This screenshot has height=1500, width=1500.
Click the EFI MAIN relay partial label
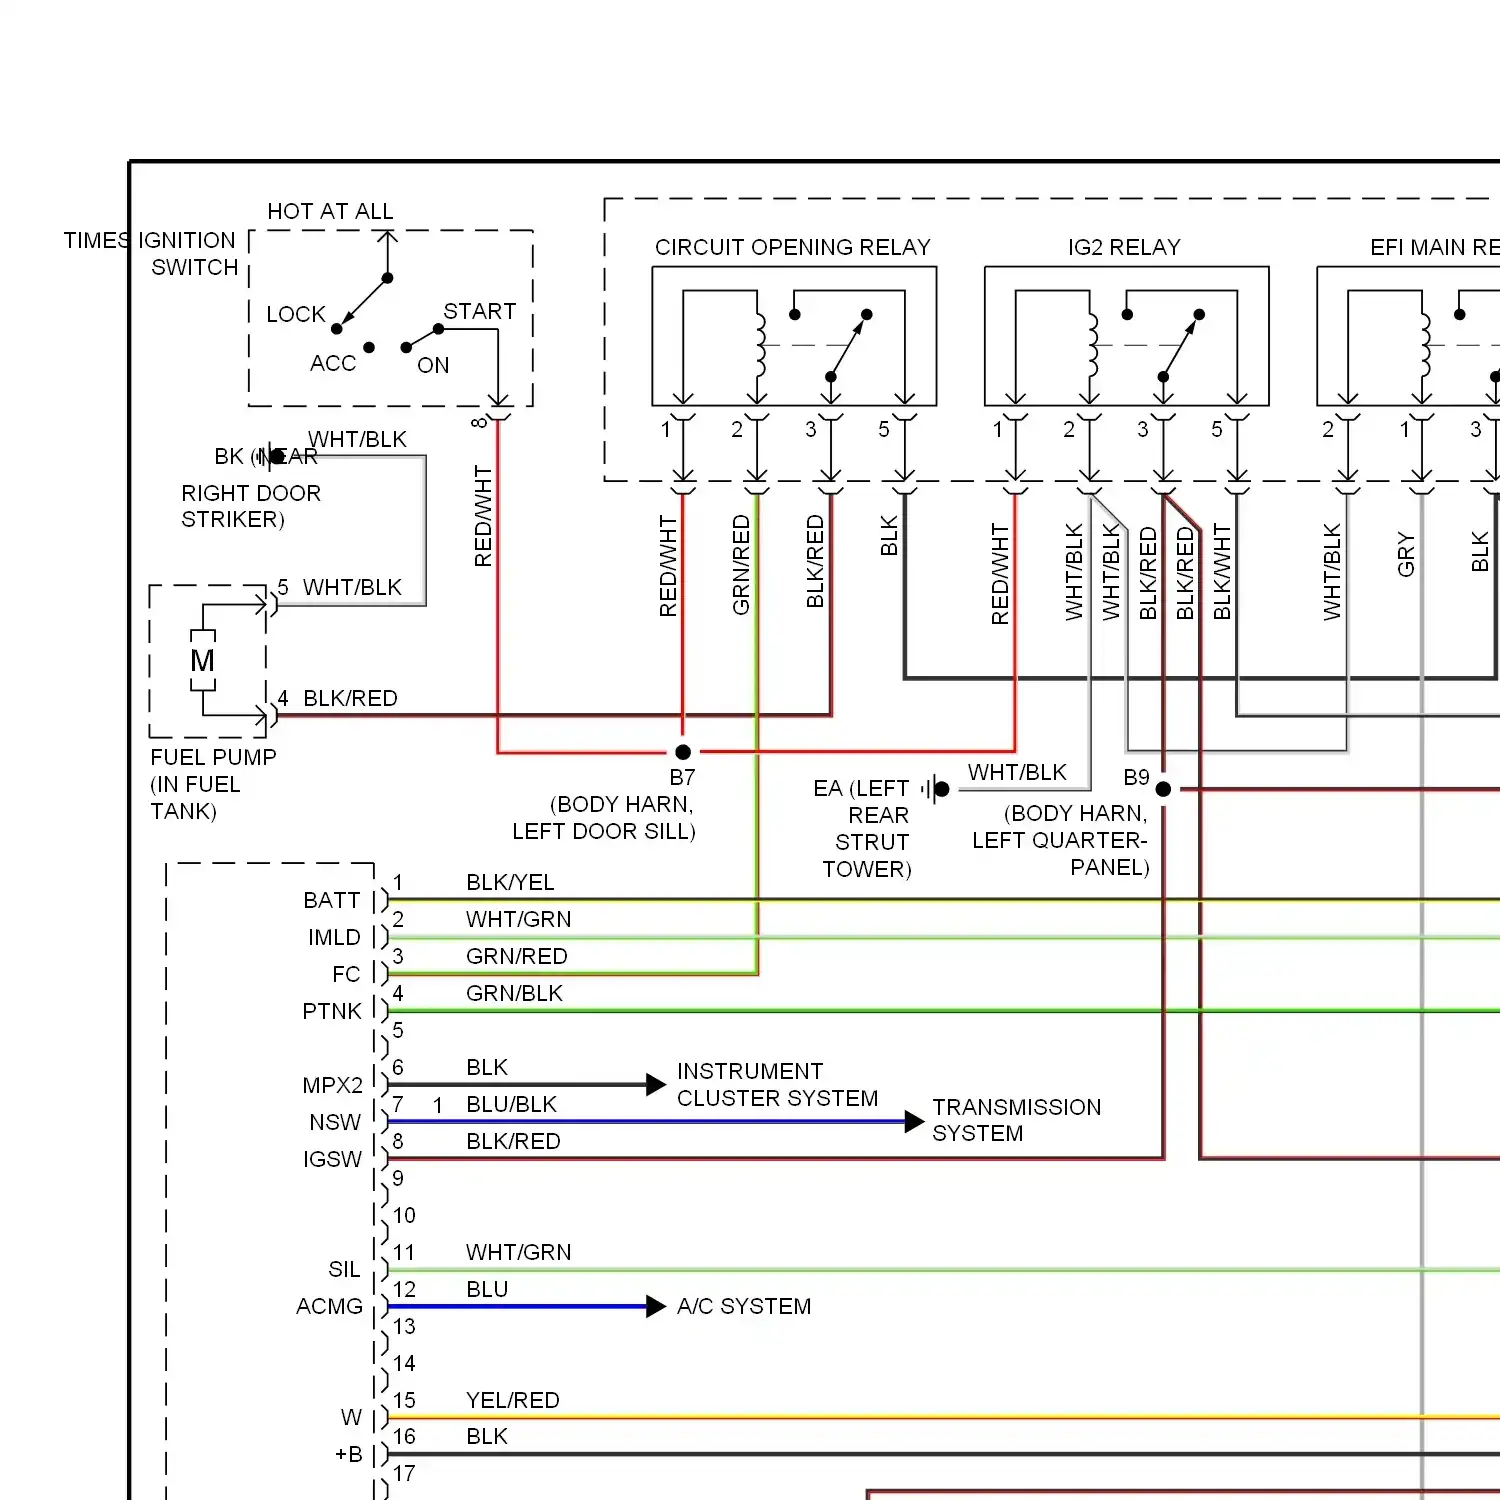tap(1434, 247)
